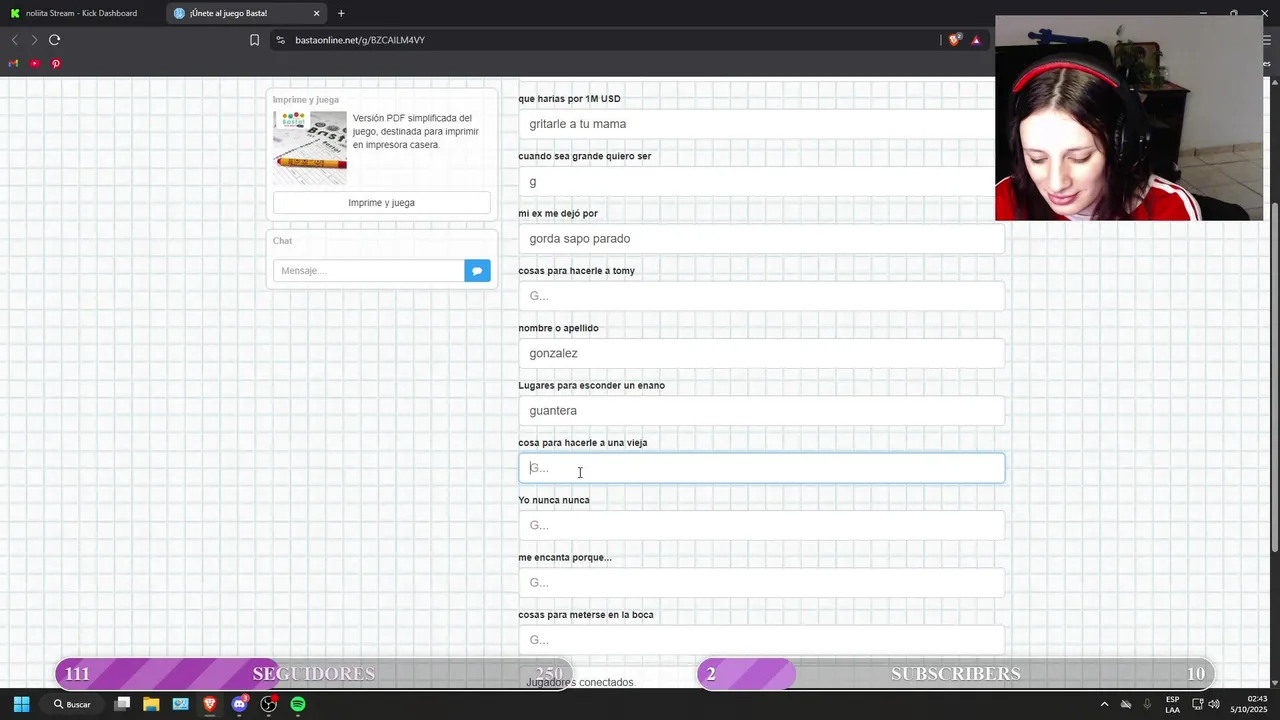Image resolution: width=1280 pixels, height=720 pixels.
Task: Open the Brave Rewards triangle icon
Action: coord(976,40)
